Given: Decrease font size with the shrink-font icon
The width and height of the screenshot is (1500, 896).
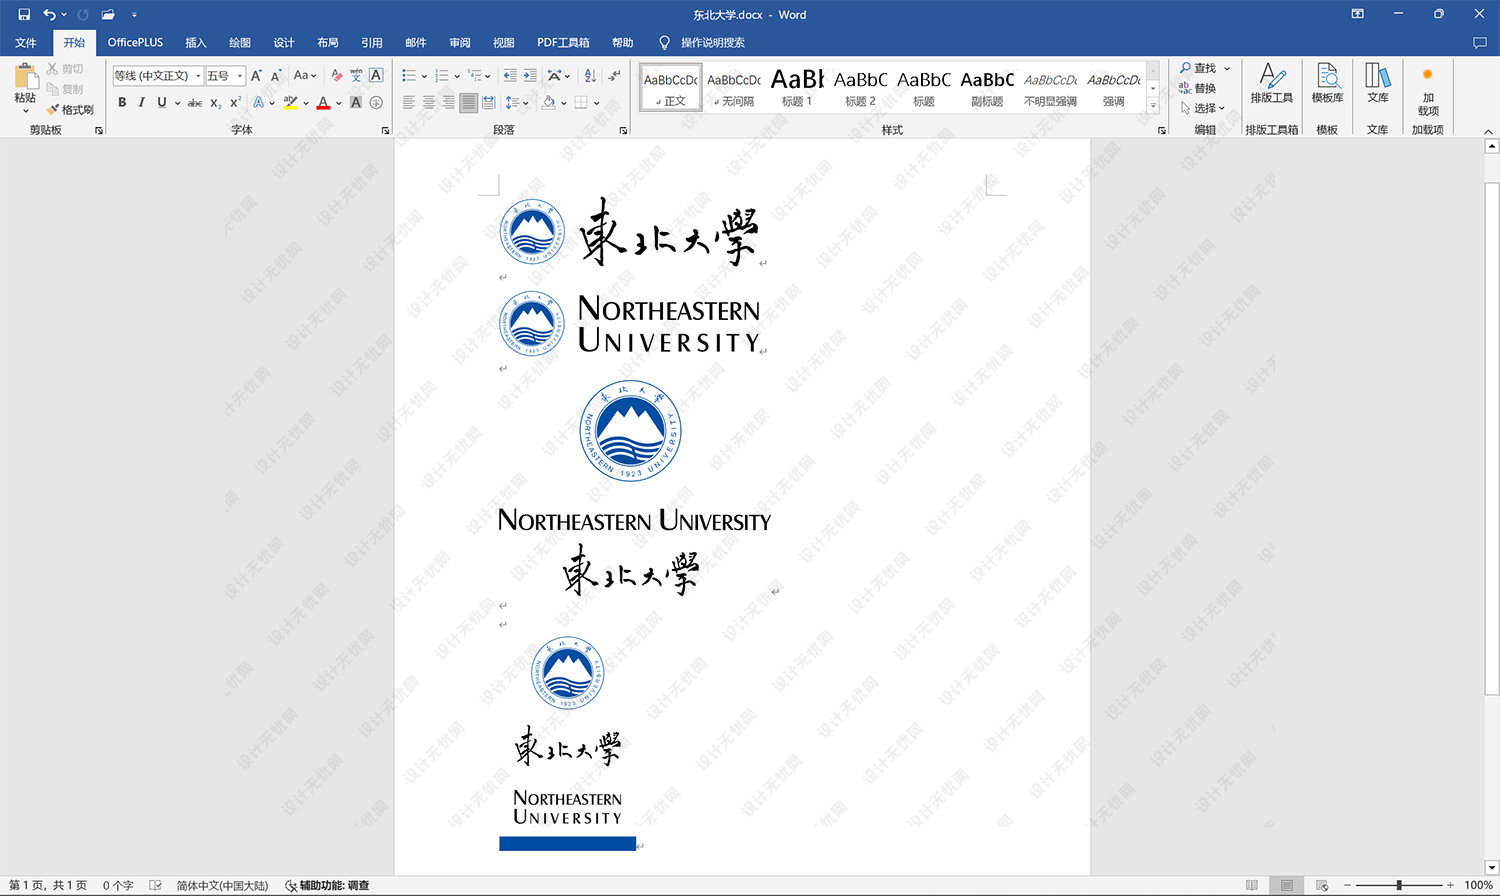Looking at the screenshot, I should pyautogui.click(x=277, y=75).
